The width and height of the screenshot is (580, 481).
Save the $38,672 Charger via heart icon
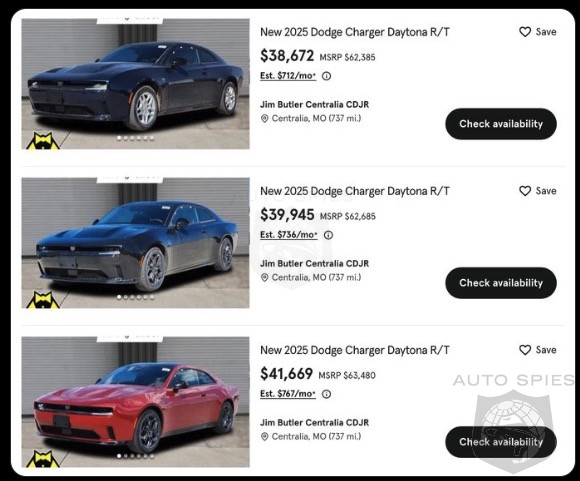525,32
